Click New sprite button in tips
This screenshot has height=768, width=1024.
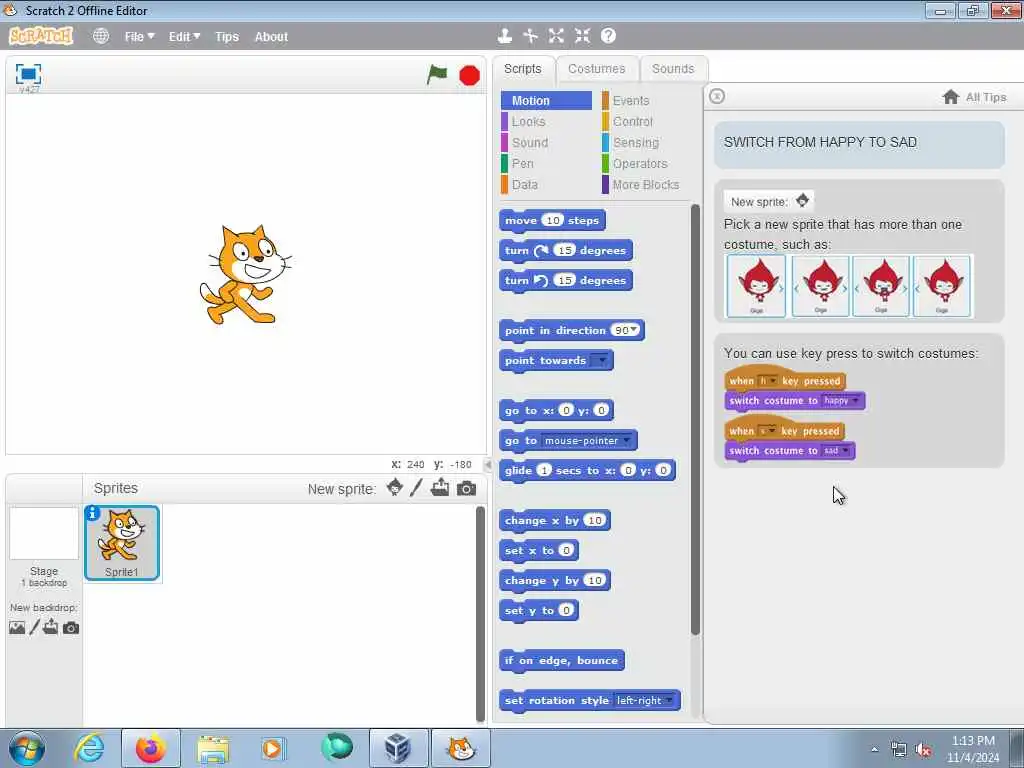[x=769, y=201]
